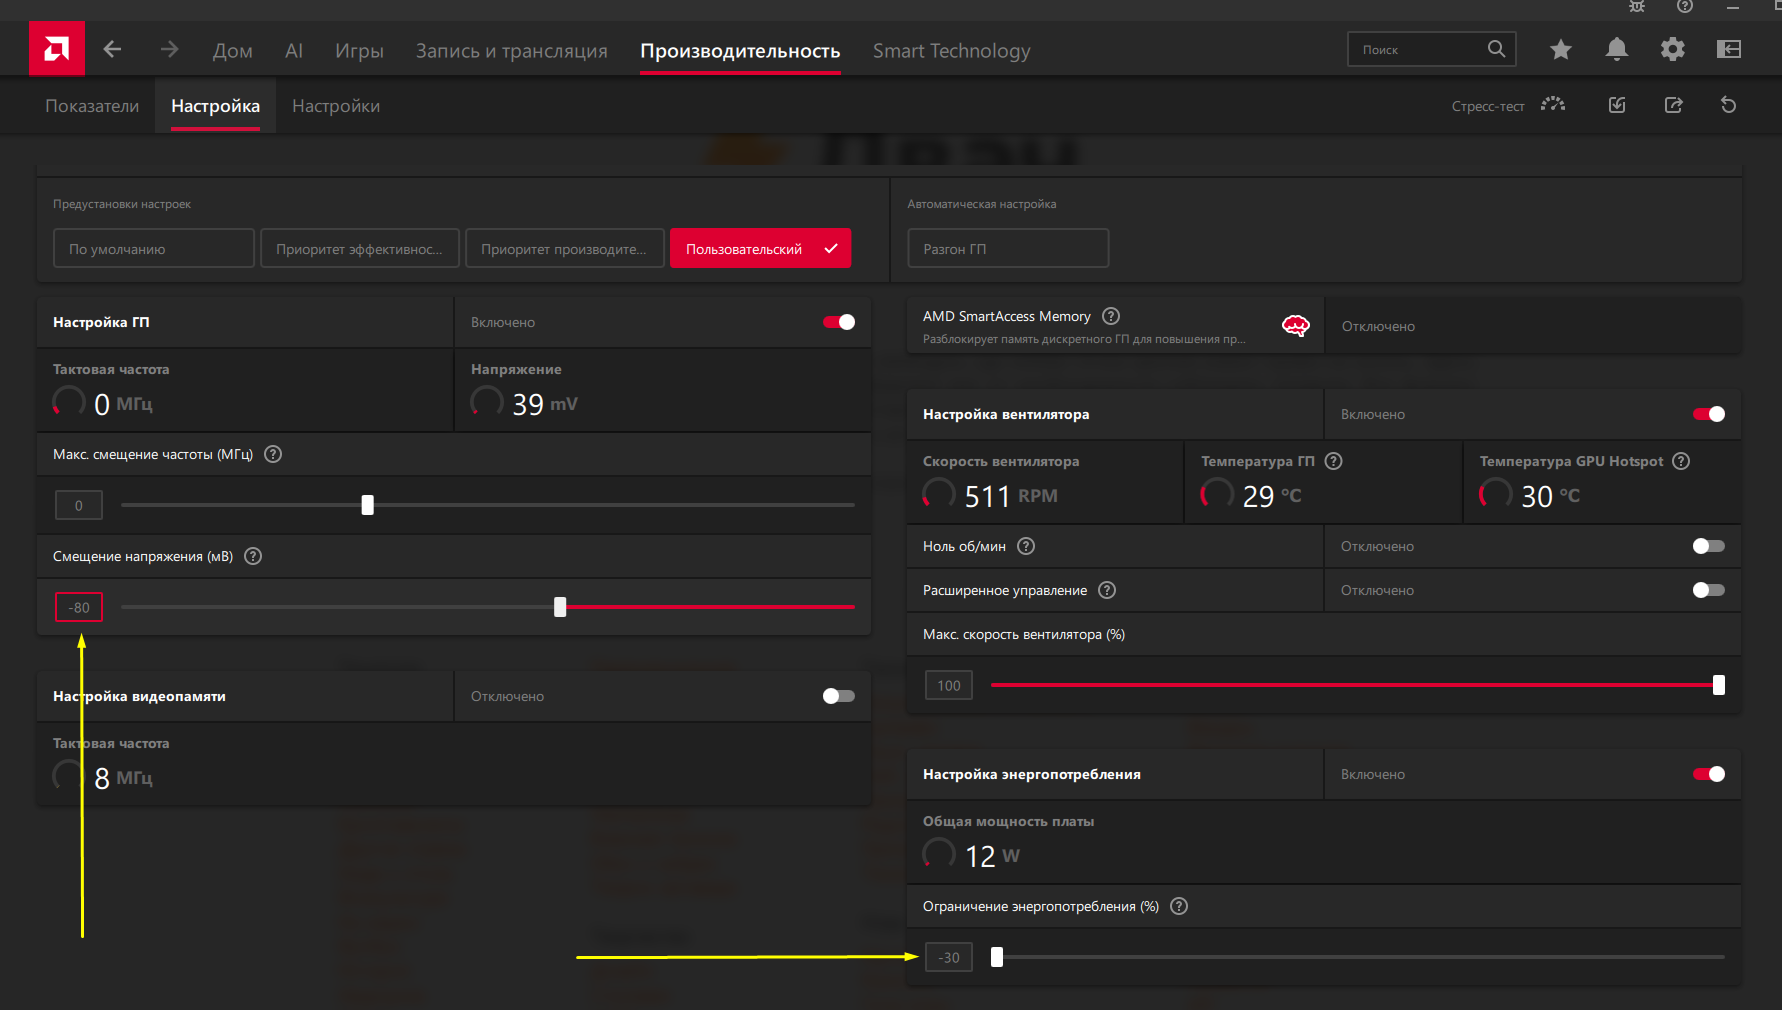Turn off Настройка вентилятора switch

click(x=1709, y=414)
